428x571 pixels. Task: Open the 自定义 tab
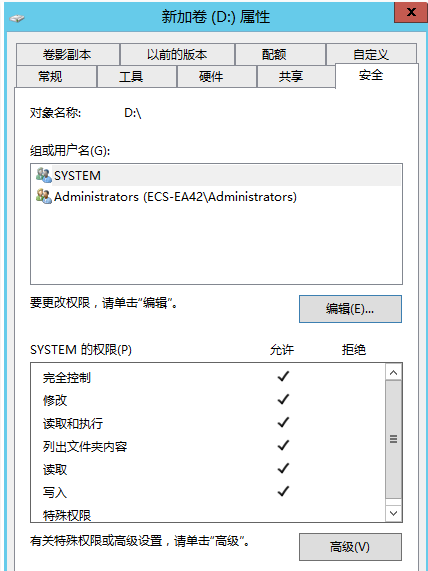[372, 55]
